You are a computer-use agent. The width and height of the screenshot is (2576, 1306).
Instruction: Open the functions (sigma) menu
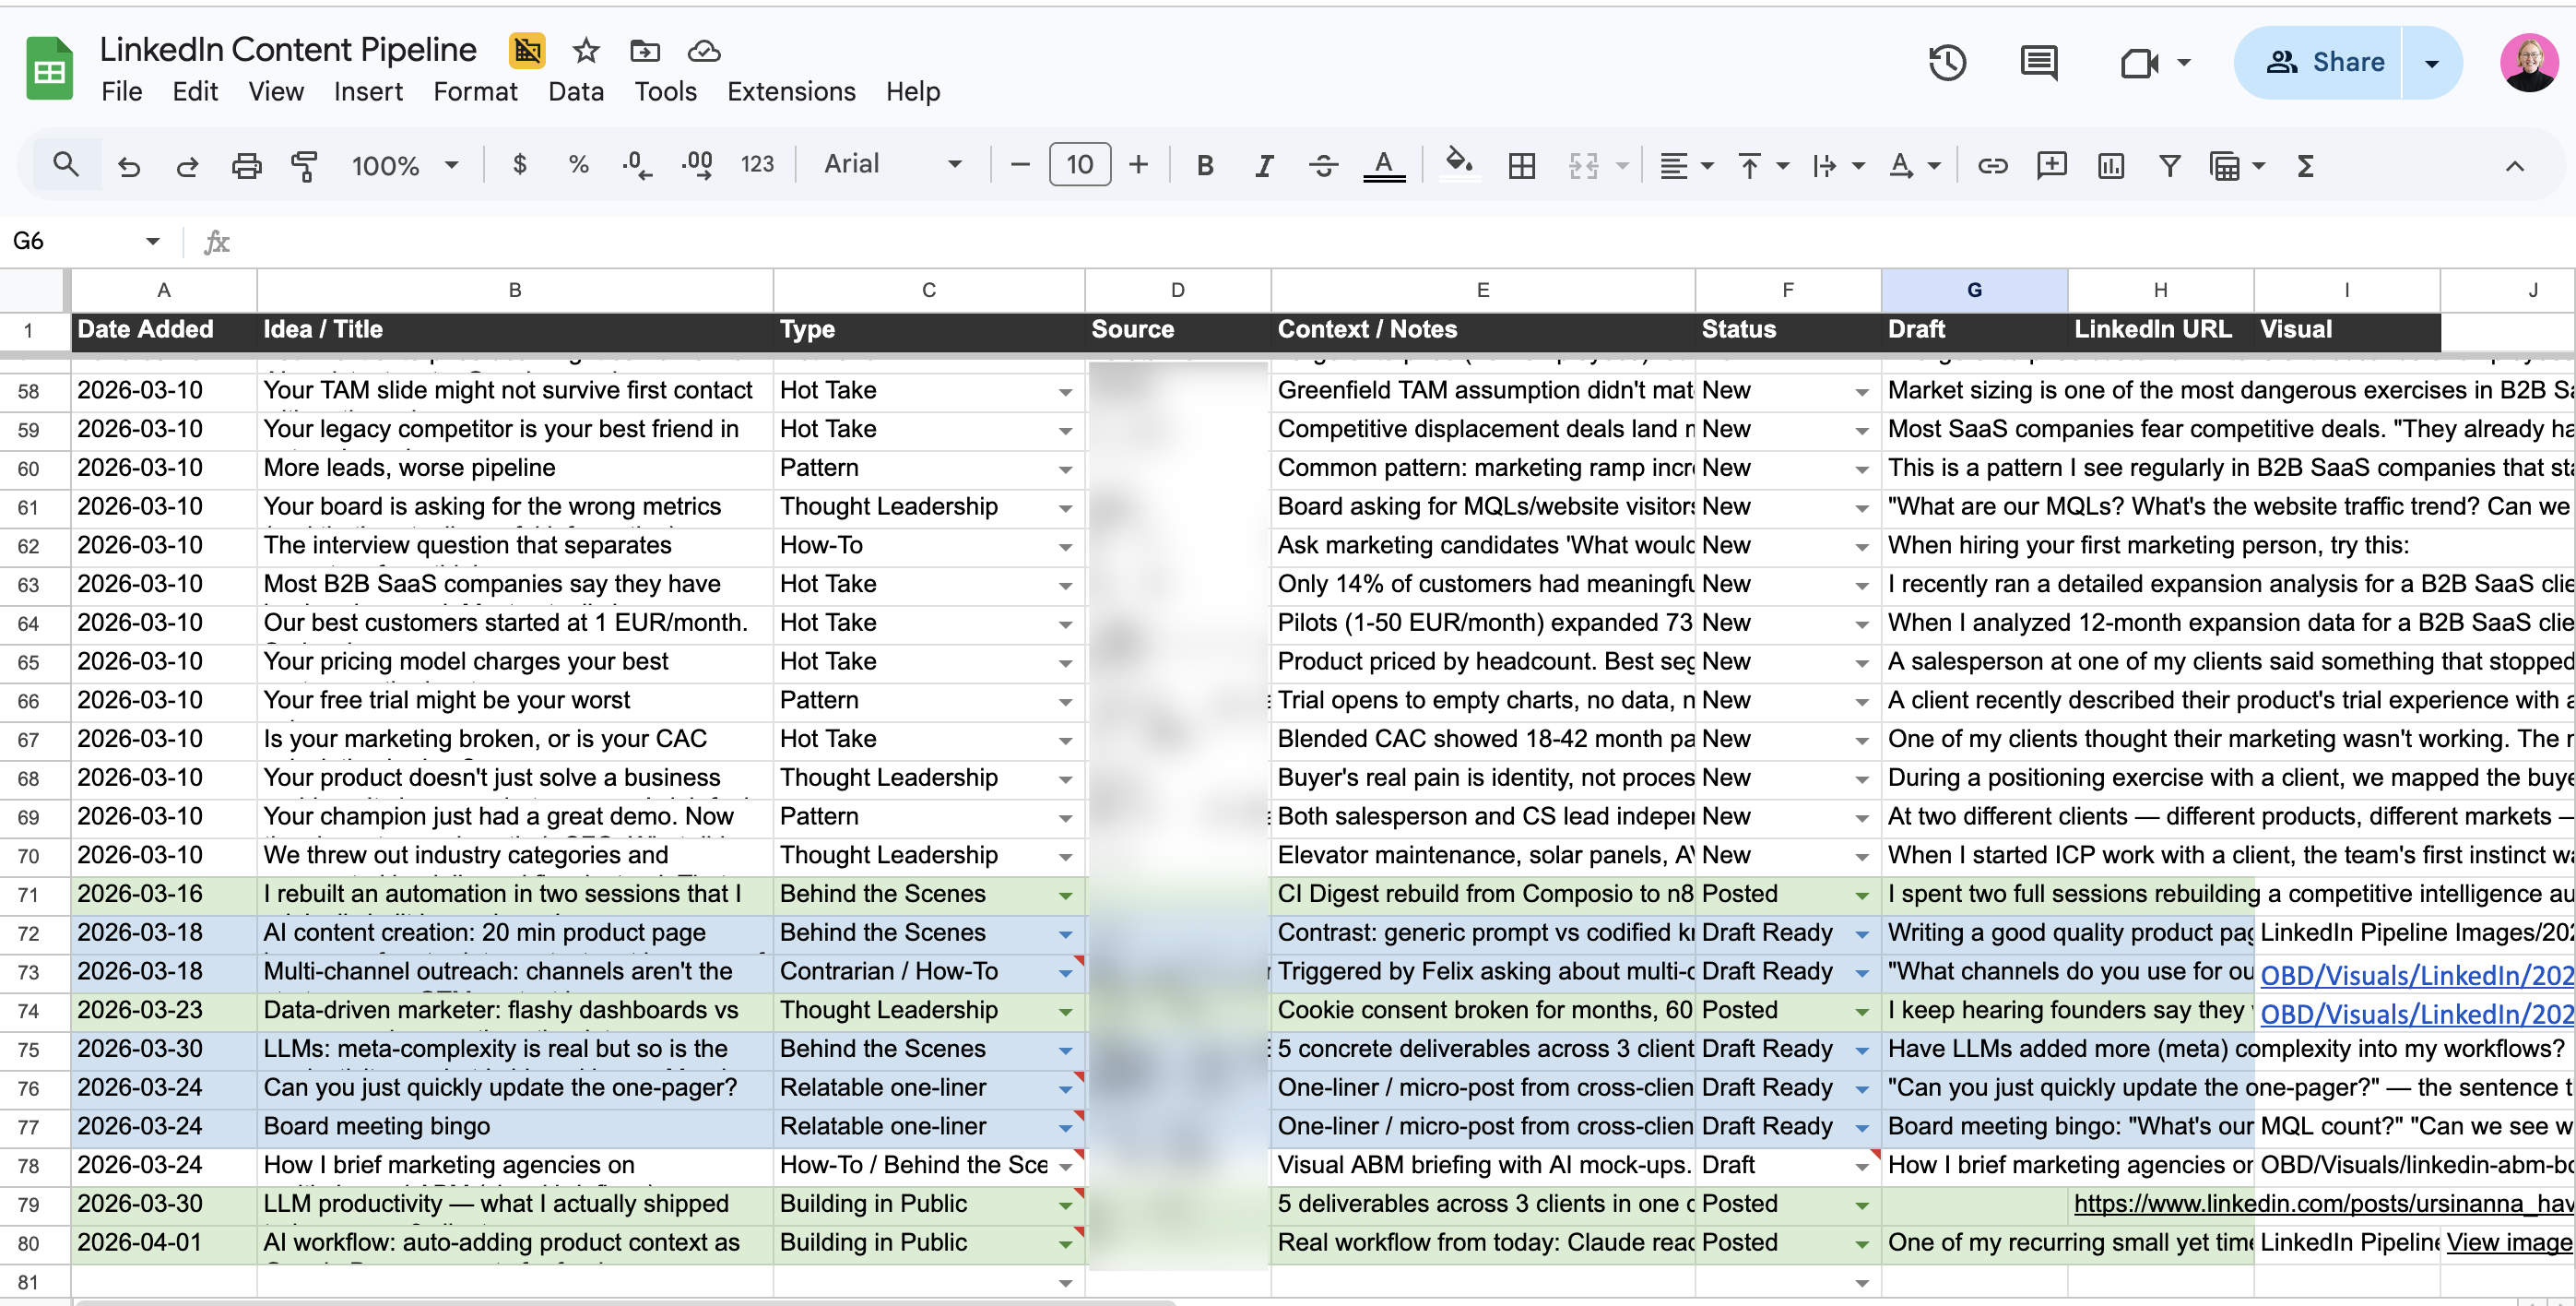[x=2304, y=165]
